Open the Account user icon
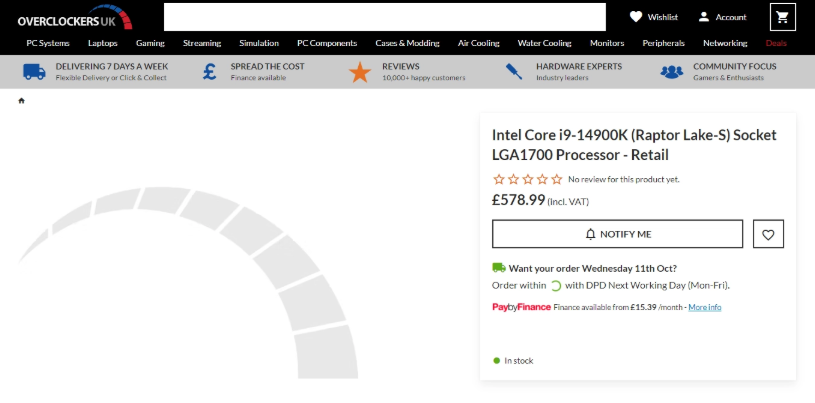Image resolution: width=815 pixels, height=403 pixels. [x=703, y=17]
